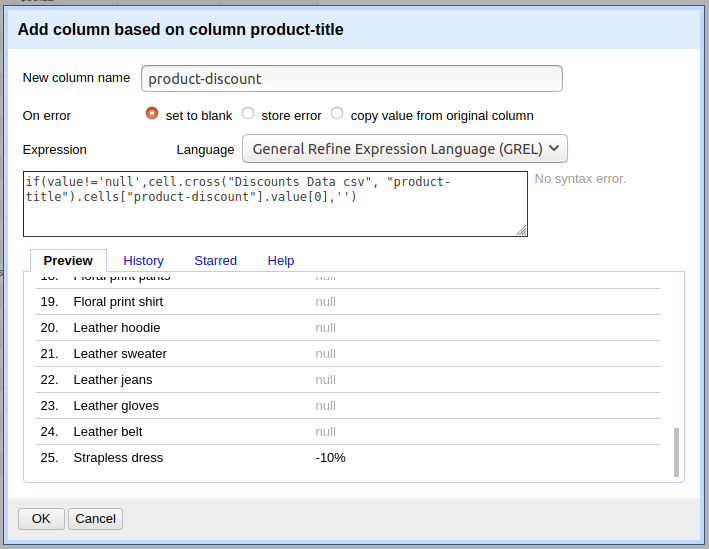Click the null result for Leather belt

coord(326,432)
